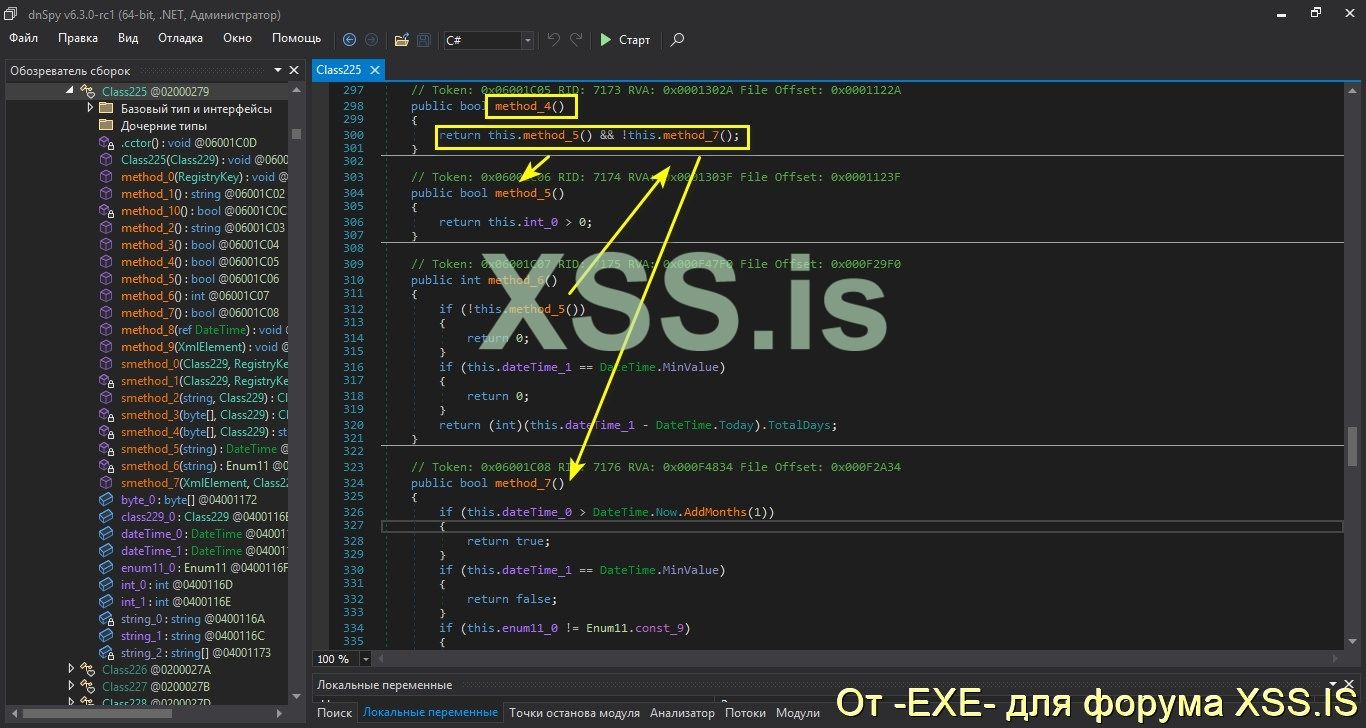Click the string_2 field icon
1366x728 pixels.
coord(106,652)
